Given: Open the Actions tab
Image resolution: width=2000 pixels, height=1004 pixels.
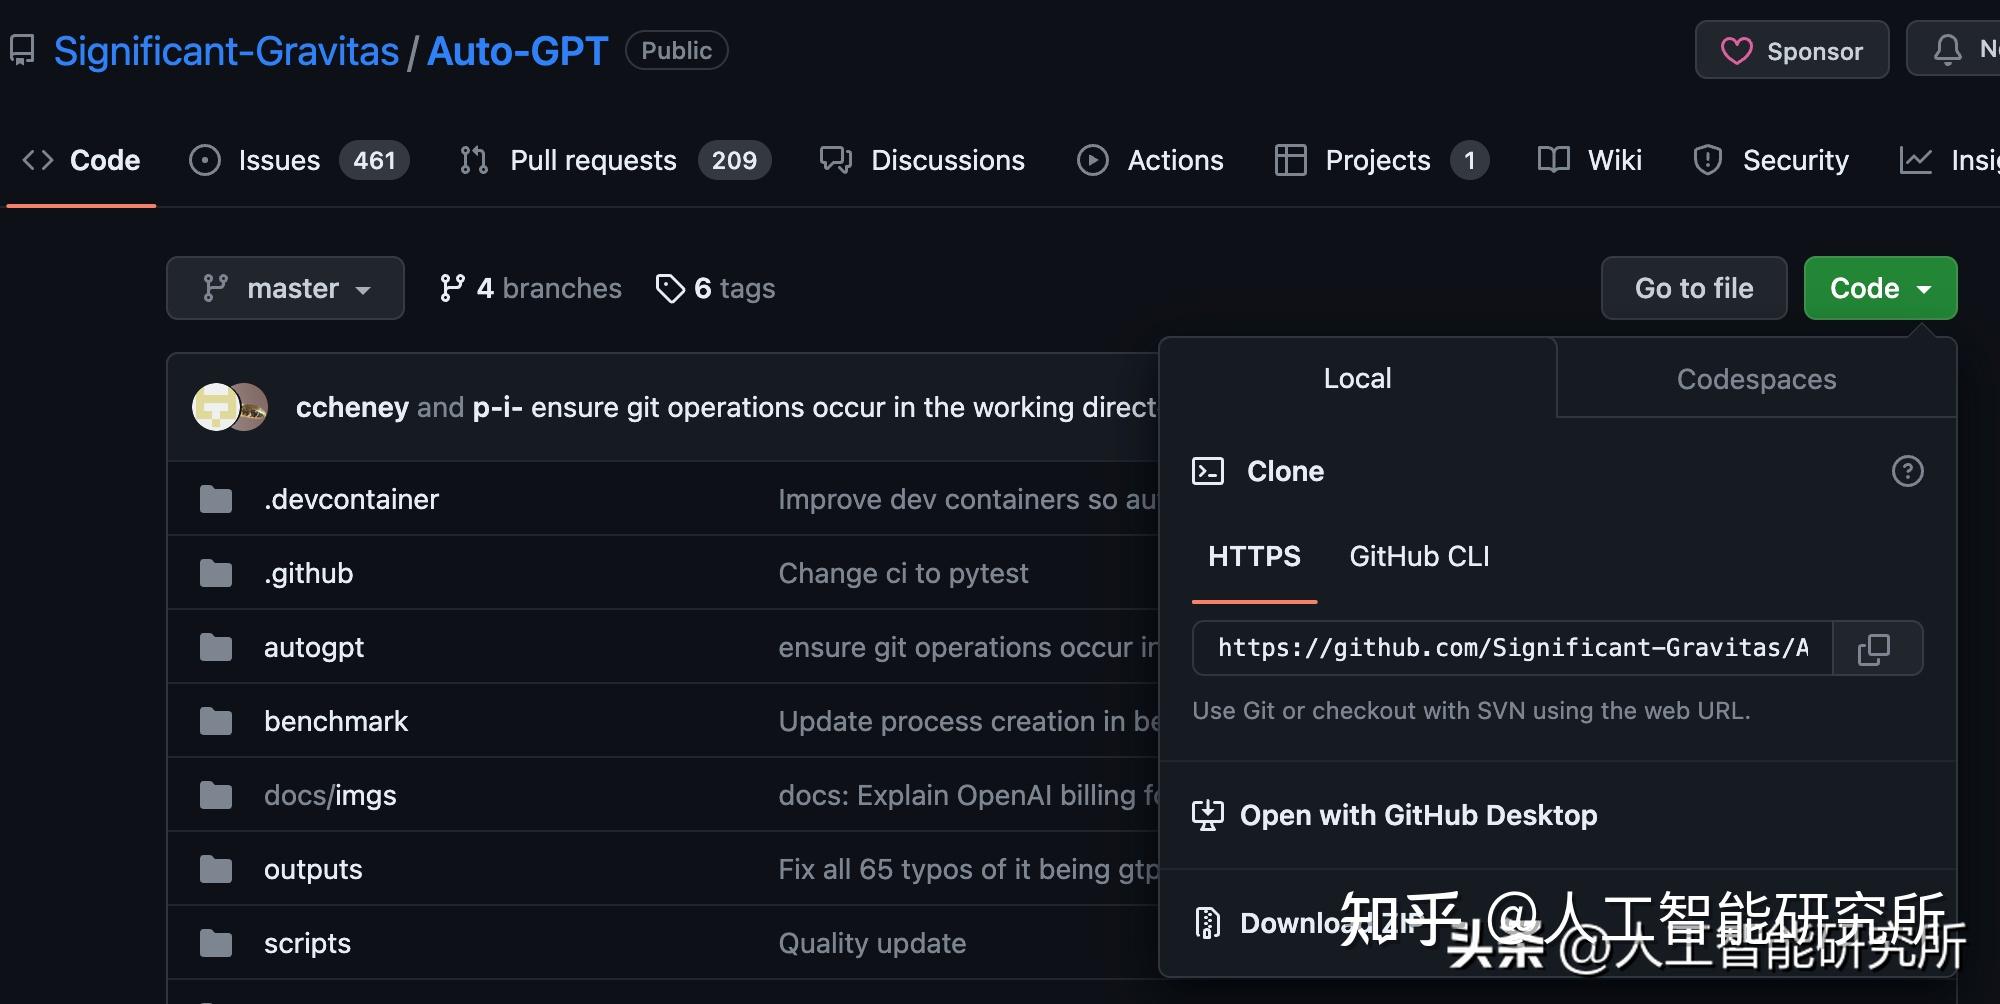Looking at the screenshot, I should tap(1150, 160).
